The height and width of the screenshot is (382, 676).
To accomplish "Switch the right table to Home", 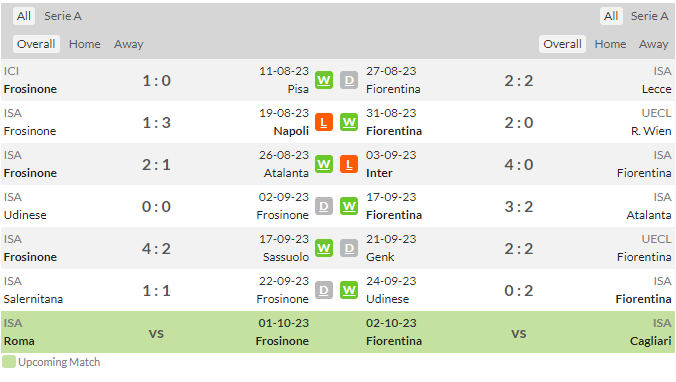I will pos(610,44).
